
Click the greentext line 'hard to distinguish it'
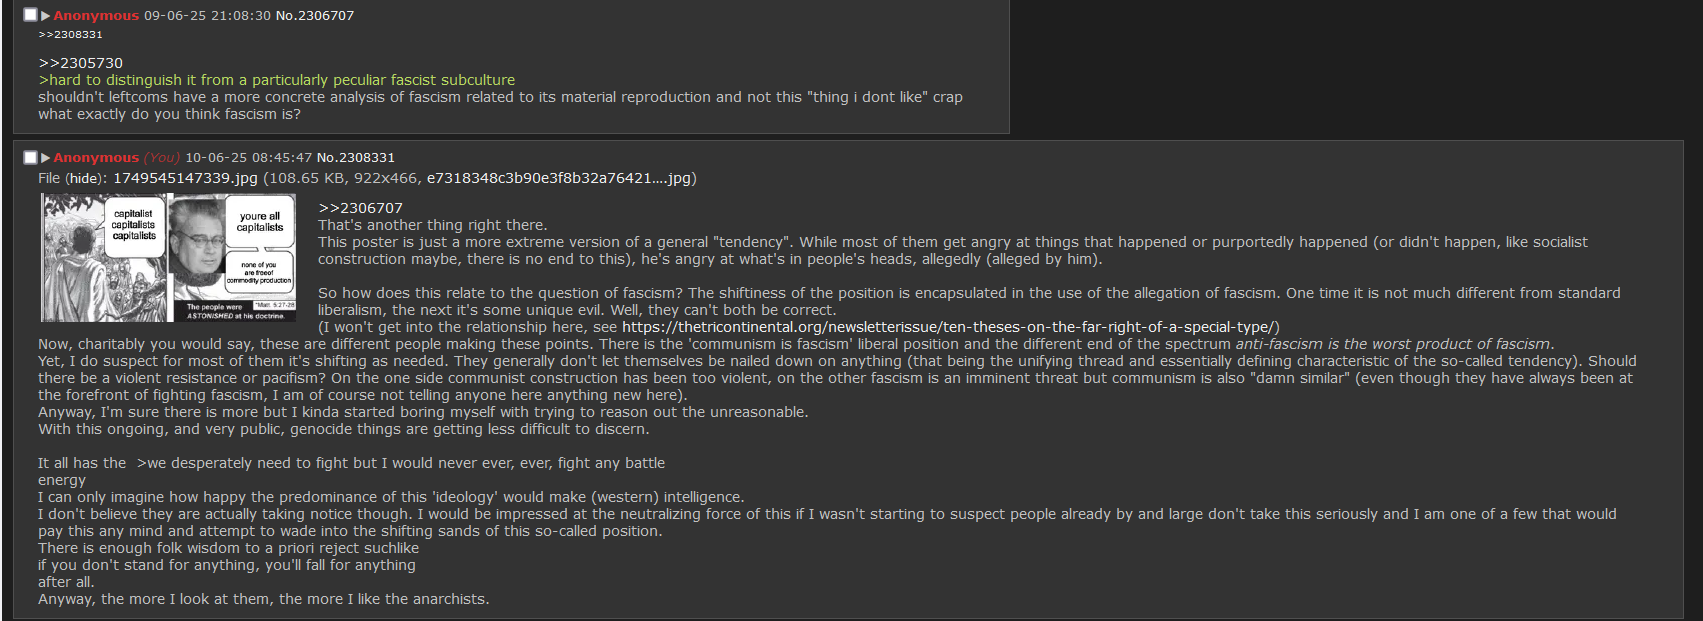coord(277,80)
